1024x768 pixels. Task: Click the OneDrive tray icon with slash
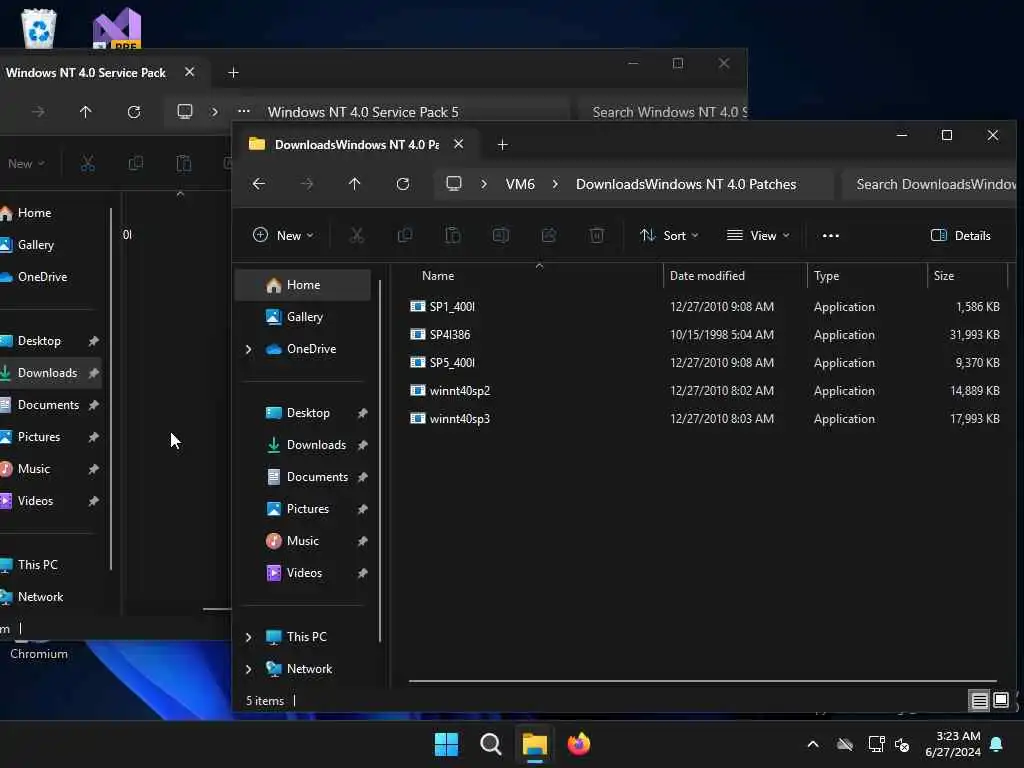845,744
